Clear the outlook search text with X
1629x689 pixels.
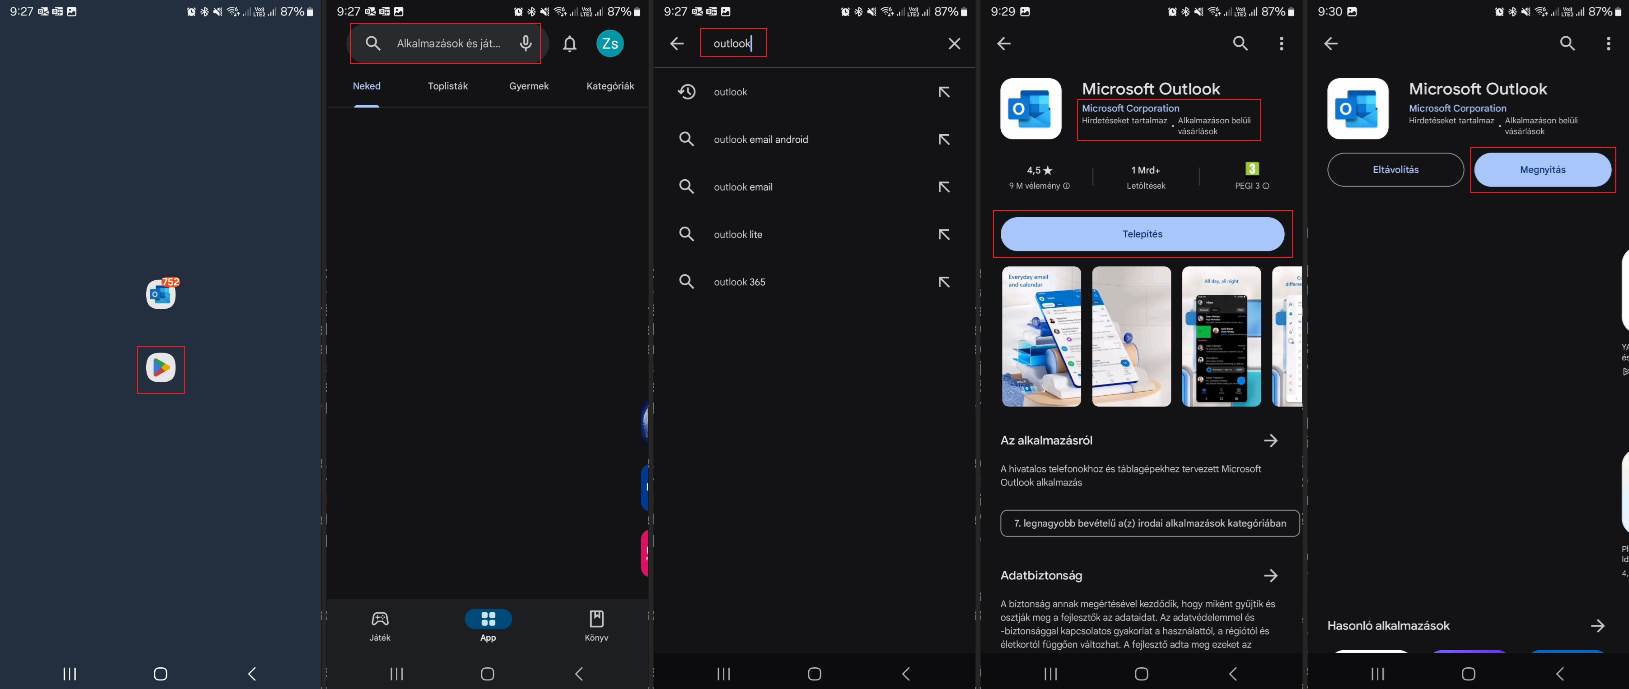tap(954, 43)
